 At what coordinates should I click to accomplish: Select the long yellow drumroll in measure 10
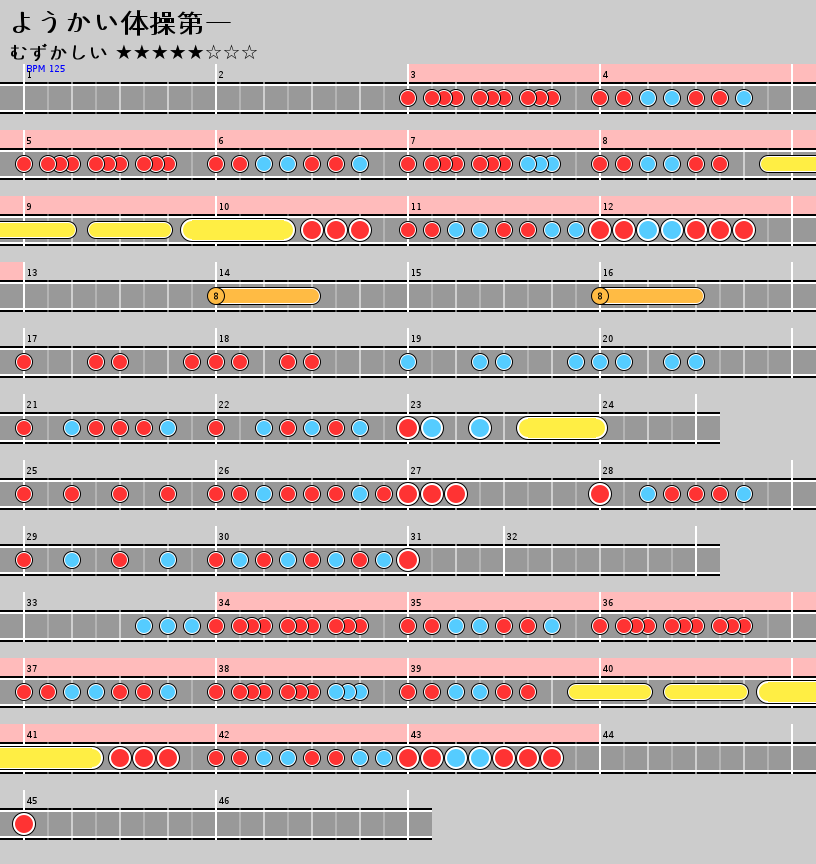[238, 230]
